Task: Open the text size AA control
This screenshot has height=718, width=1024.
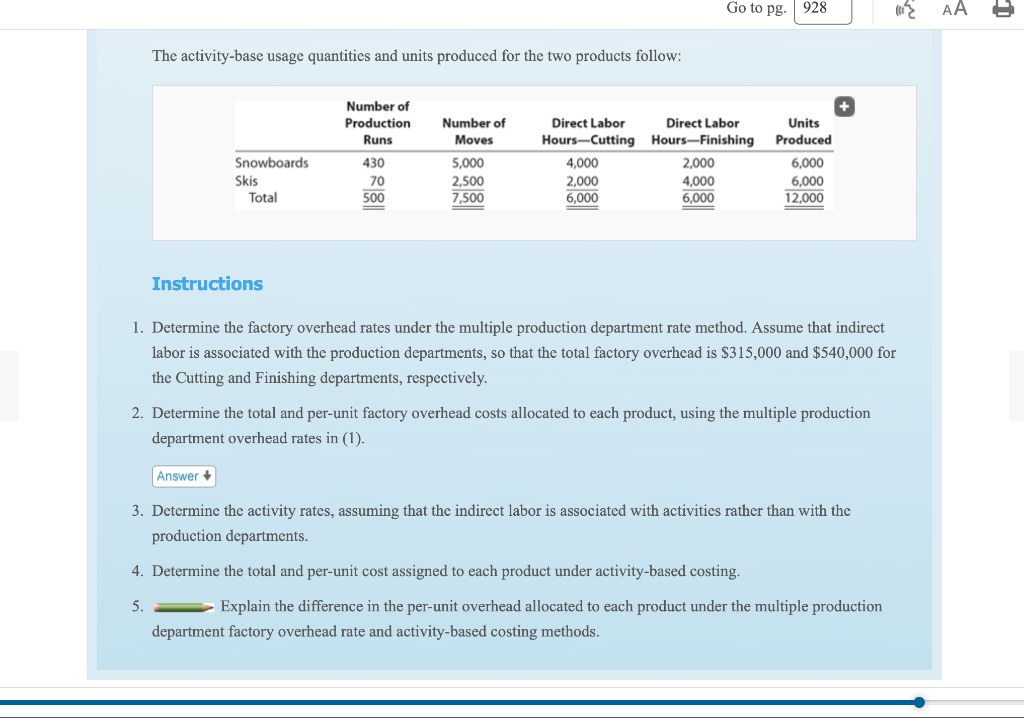Action: click(955, 8)
